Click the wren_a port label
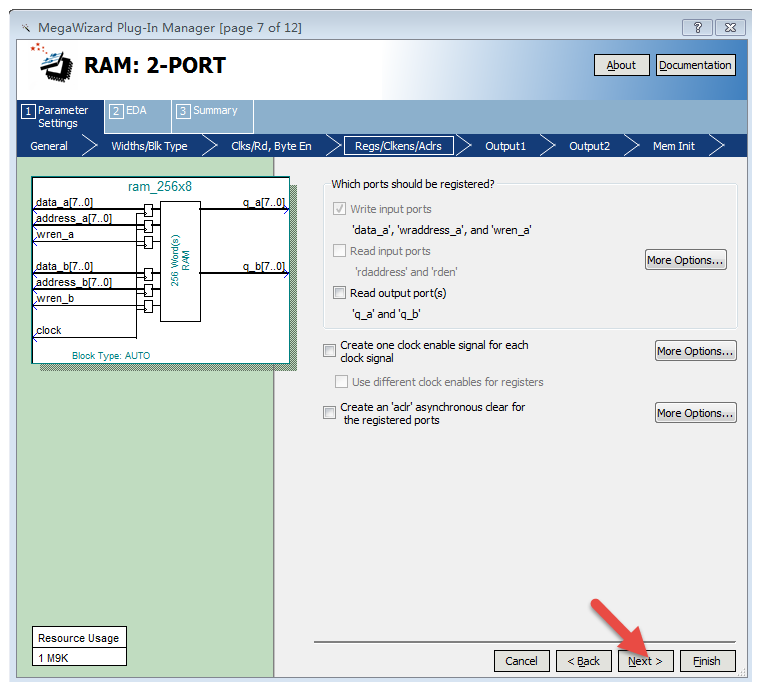Viewport: 762px width, 694px height. [x=55, y=234]
